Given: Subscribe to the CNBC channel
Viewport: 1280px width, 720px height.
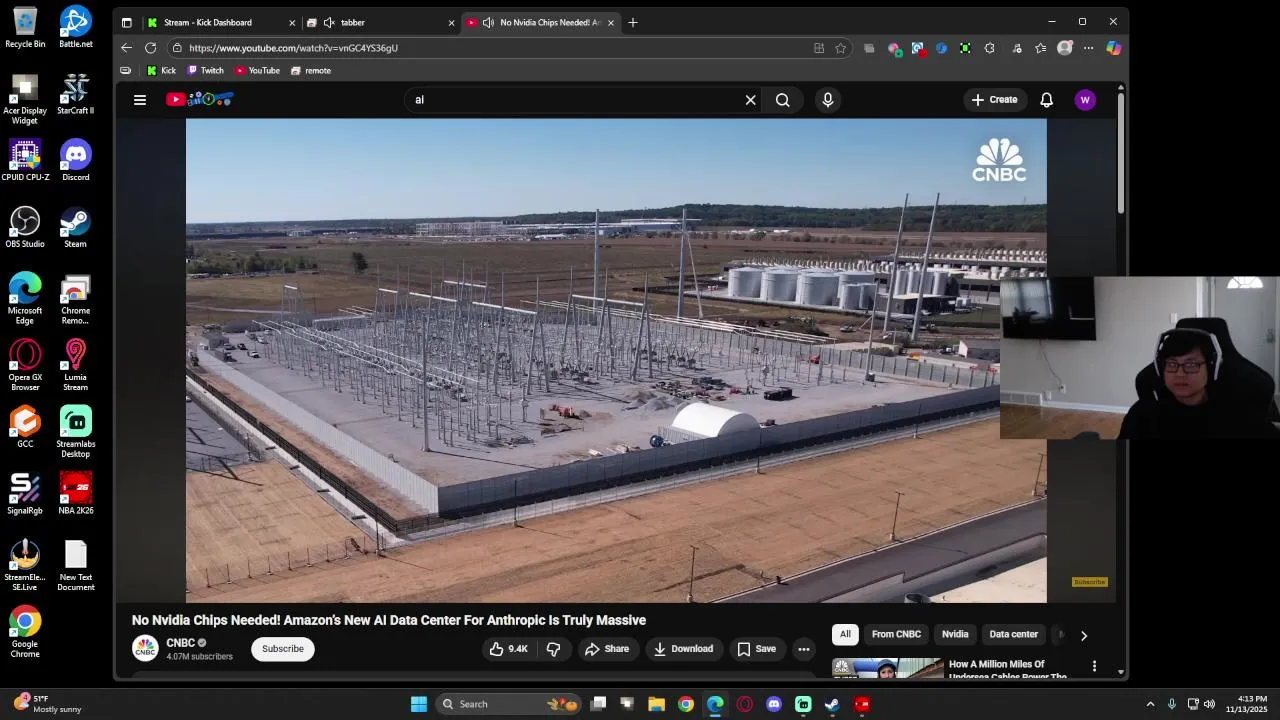Looking at the screenshot, I should (x=283, y=649).
